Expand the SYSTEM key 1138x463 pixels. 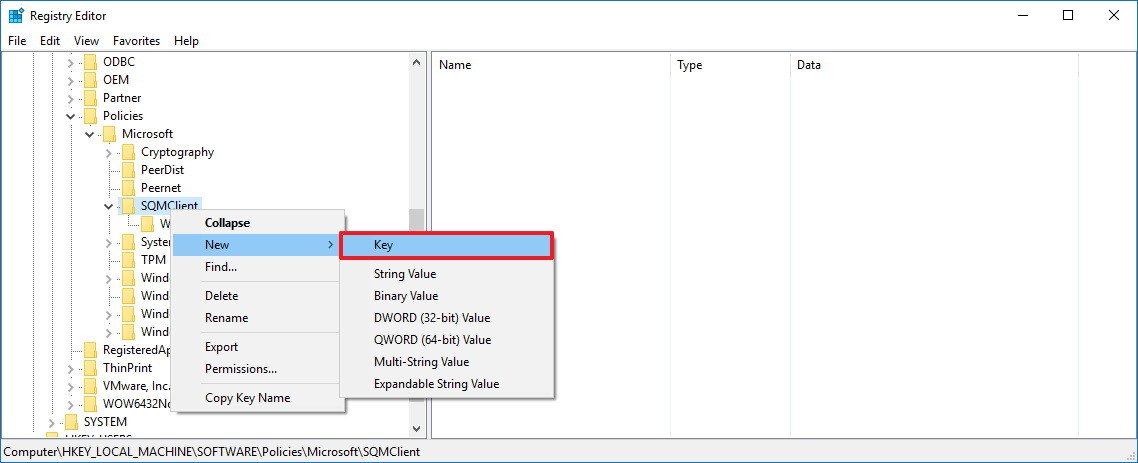[x=52, y=422]
